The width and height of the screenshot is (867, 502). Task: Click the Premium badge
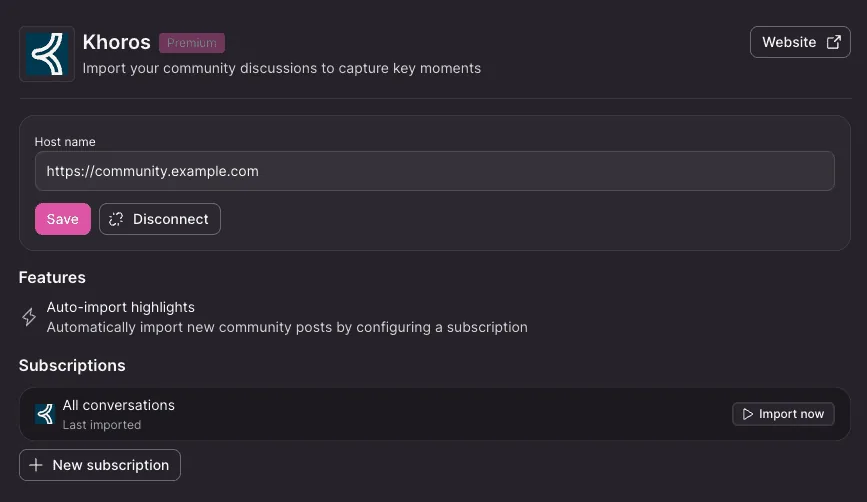[x=192, y=43]
